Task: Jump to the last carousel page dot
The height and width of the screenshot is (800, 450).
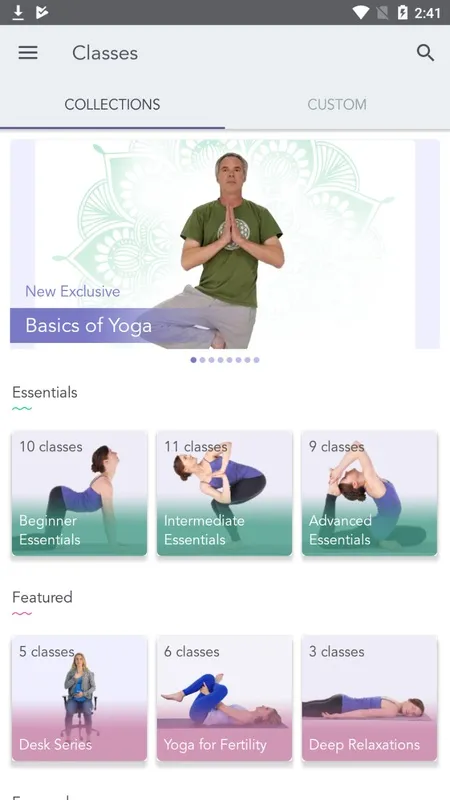Action: 257,360
